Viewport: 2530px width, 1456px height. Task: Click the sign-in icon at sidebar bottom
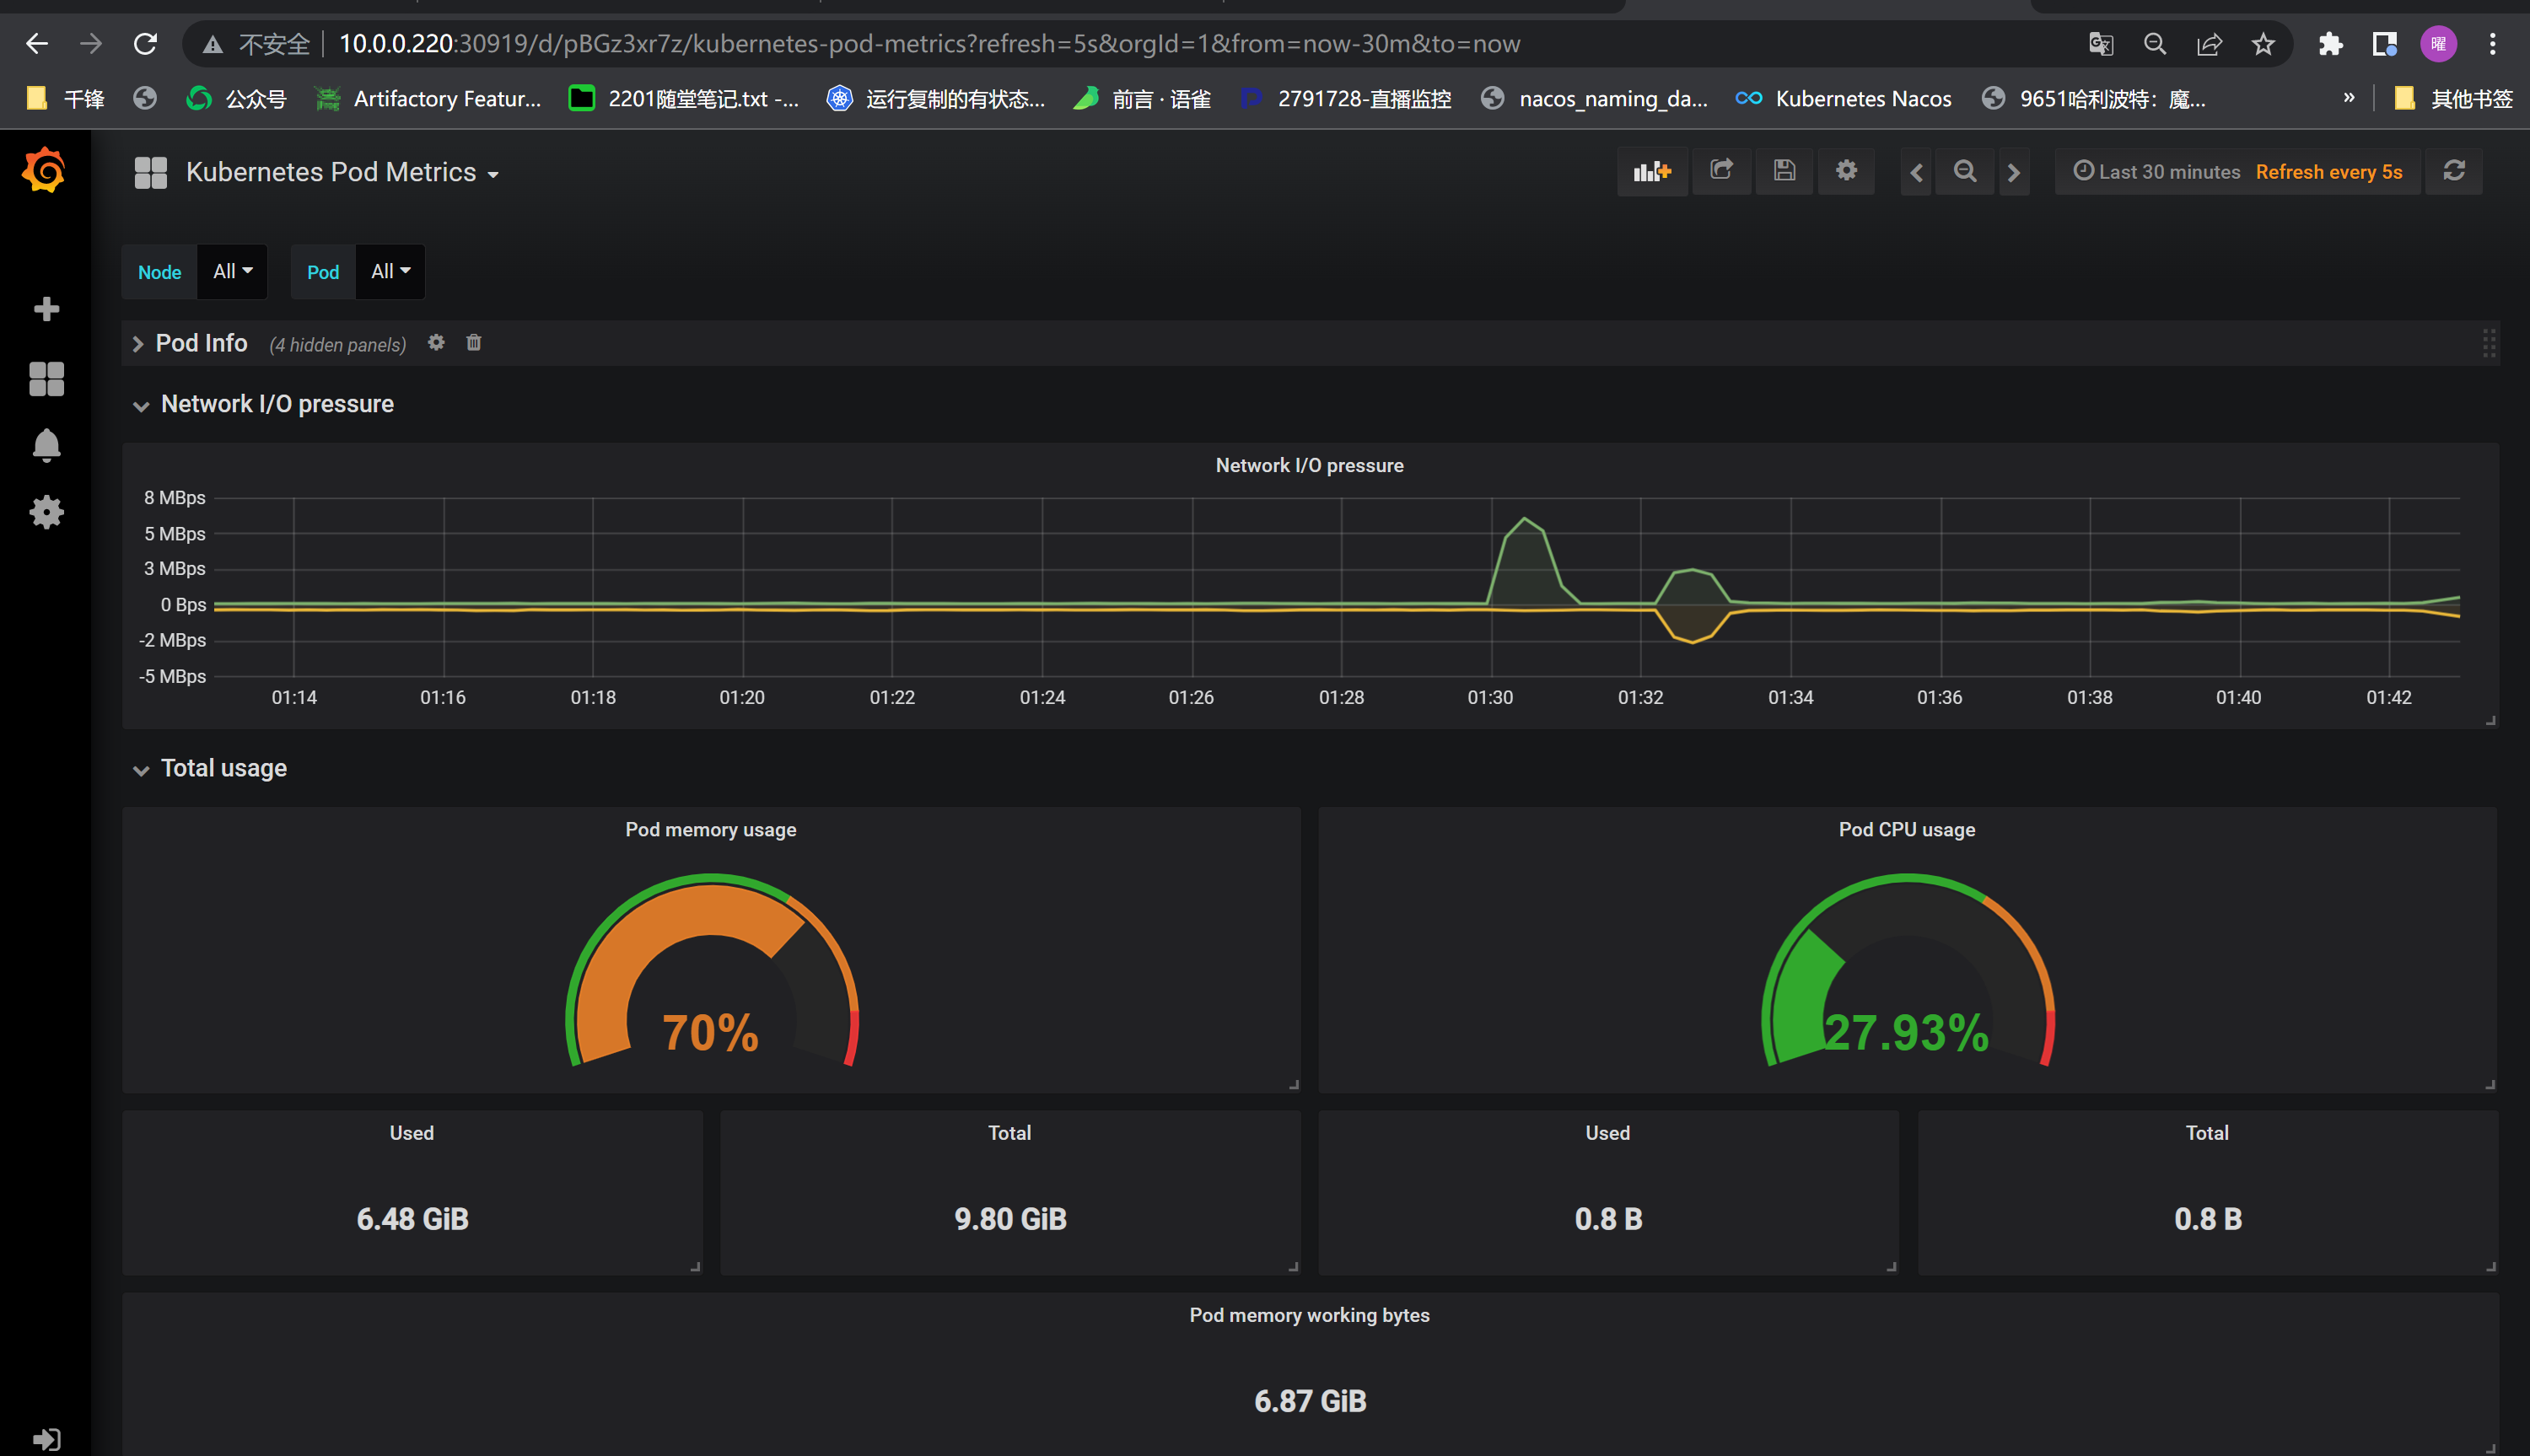tap(46, 1439)
